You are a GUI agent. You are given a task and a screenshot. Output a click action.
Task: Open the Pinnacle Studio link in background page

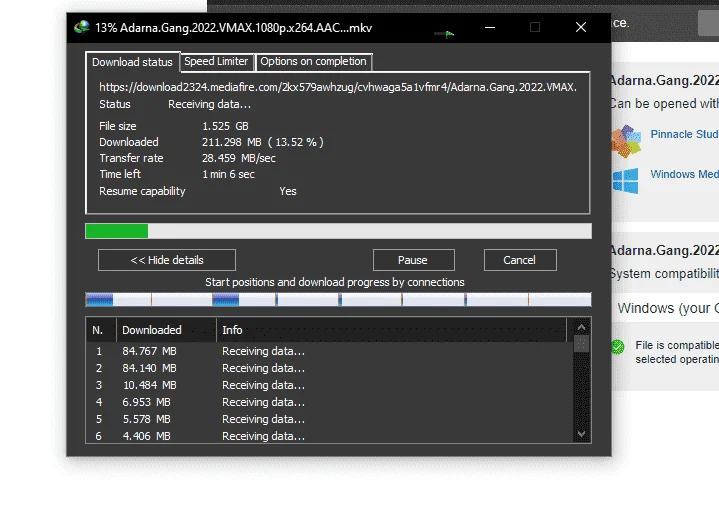click(685, 134)
